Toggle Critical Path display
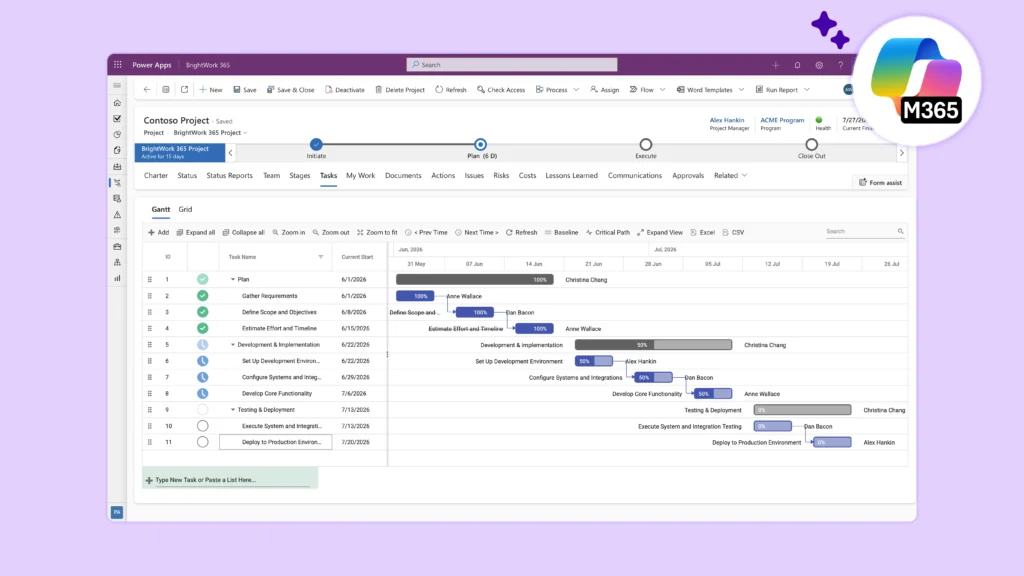This screenshot has height=576, width=1024. pos(607,232)
